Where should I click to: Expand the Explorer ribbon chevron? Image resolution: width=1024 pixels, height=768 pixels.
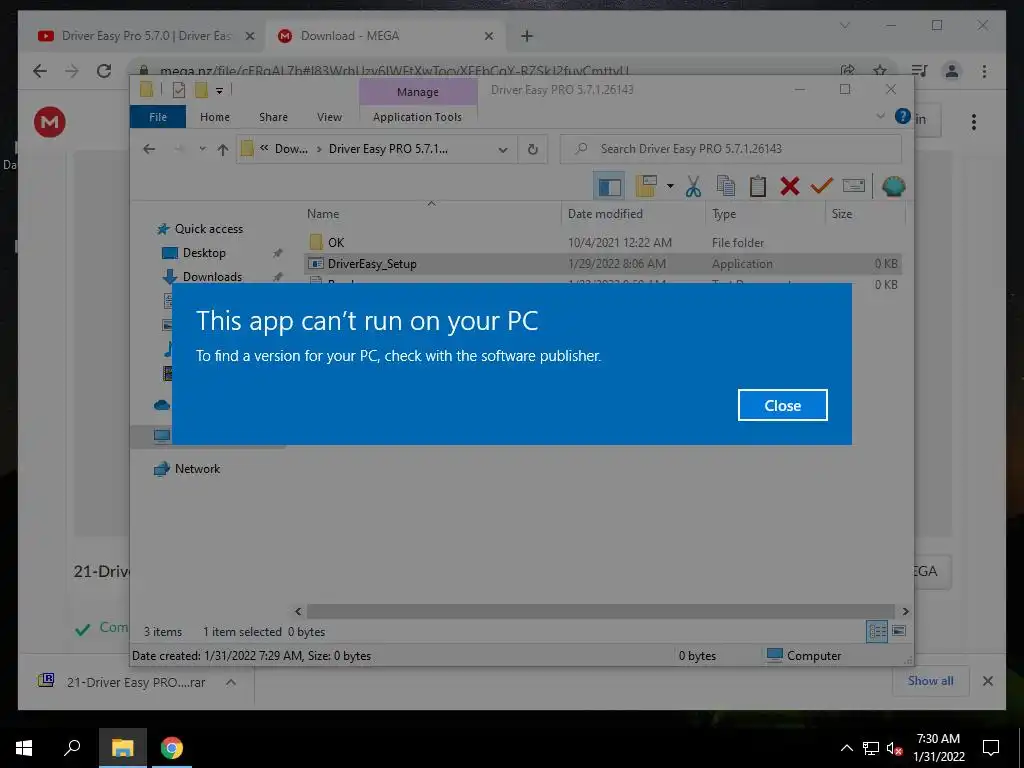880,116
